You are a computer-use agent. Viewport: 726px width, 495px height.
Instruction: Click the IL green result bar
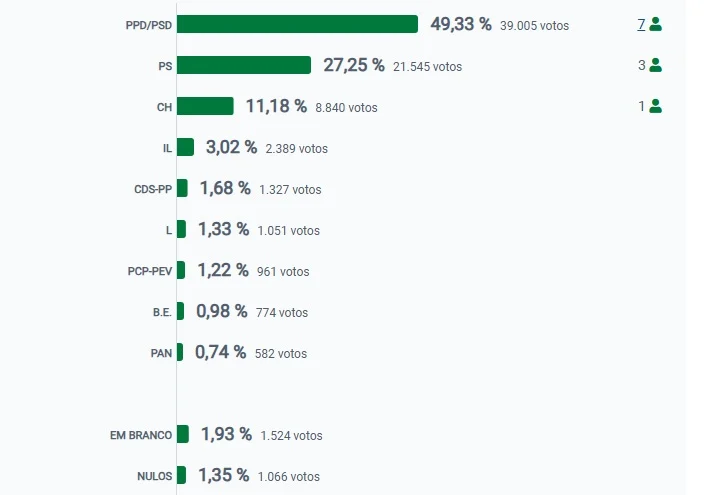(x=185, y=147)
